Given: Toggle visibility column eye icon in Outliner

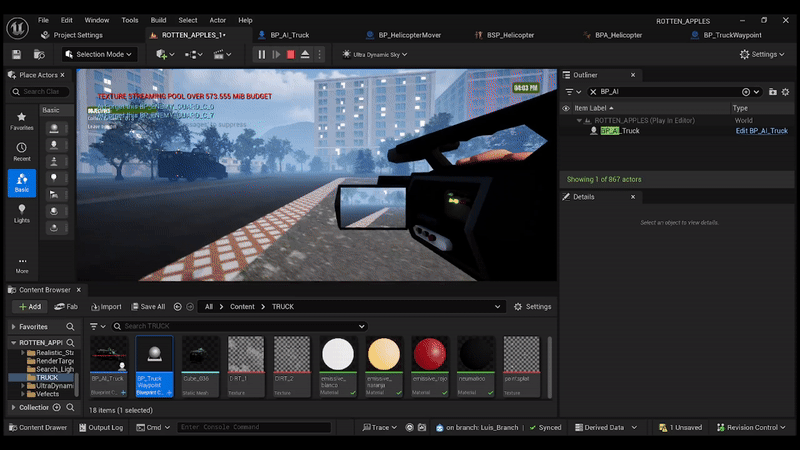Looking at the screenshot, I should coord(566,108).
